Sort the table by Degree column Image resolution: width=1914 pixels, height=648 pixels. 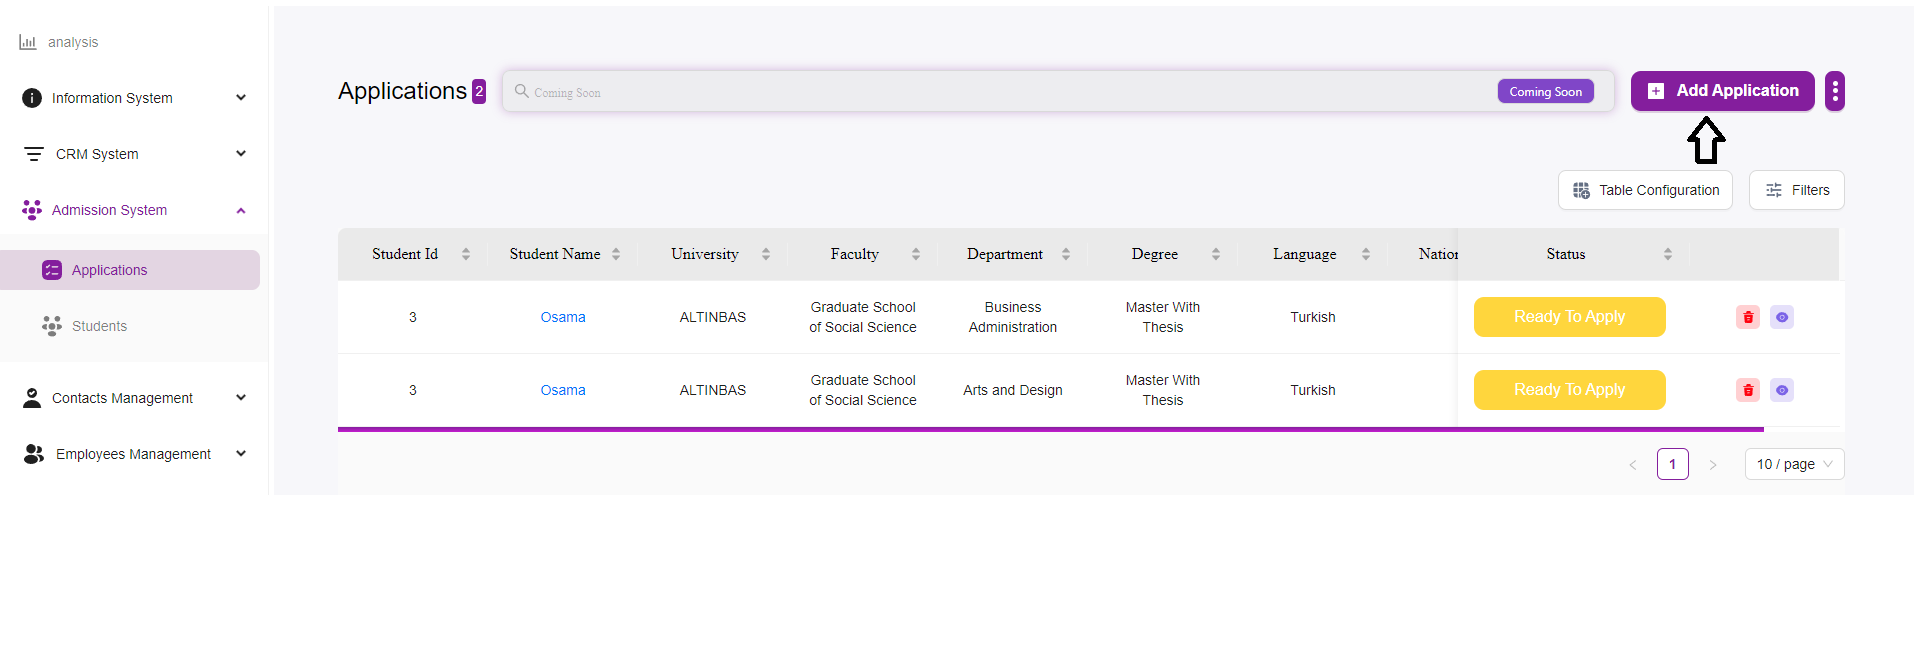[x=1215, y=254]
